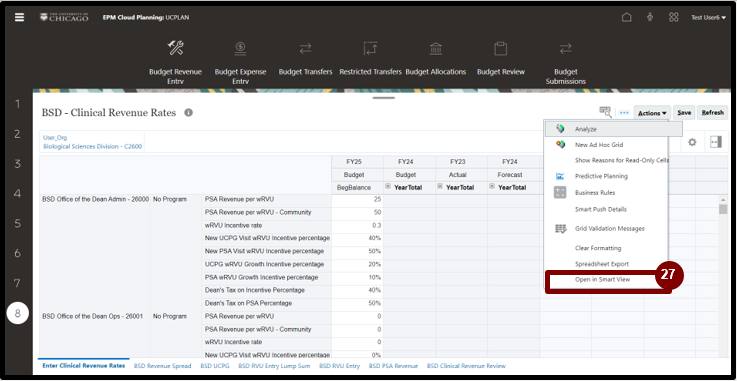The image size is (737, 381).
Task: Click PSA Revenue per wRVU value cell
Action: pyautogui.click(x=357, y=200)
